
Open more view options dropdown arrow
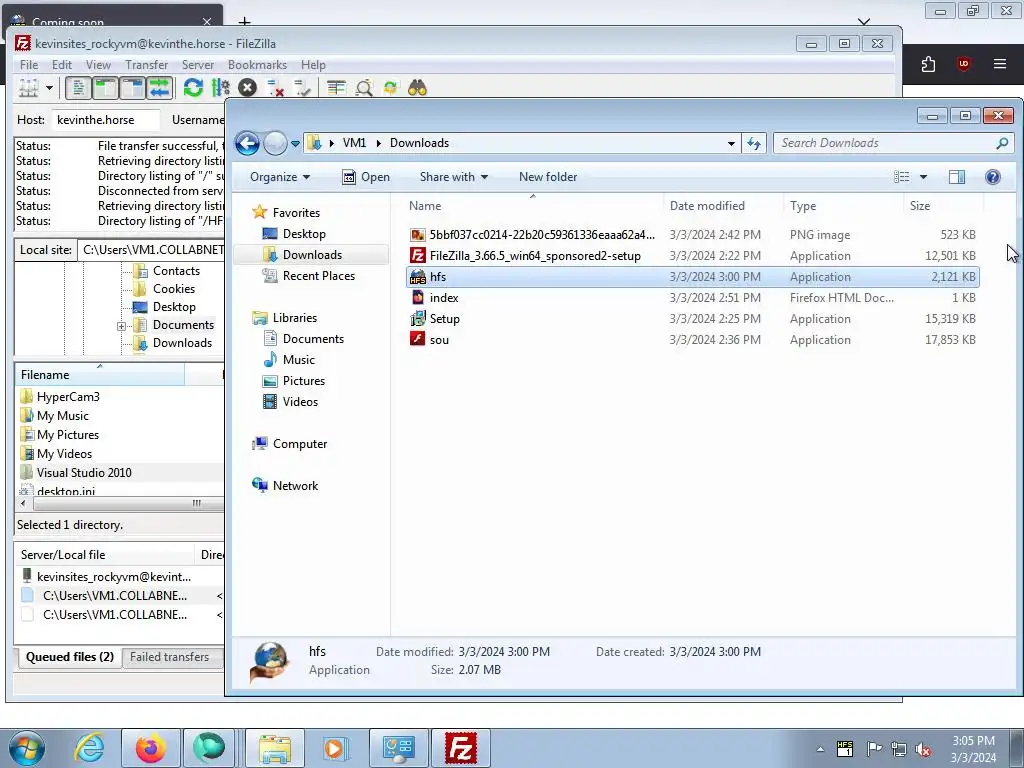point(923,177)
